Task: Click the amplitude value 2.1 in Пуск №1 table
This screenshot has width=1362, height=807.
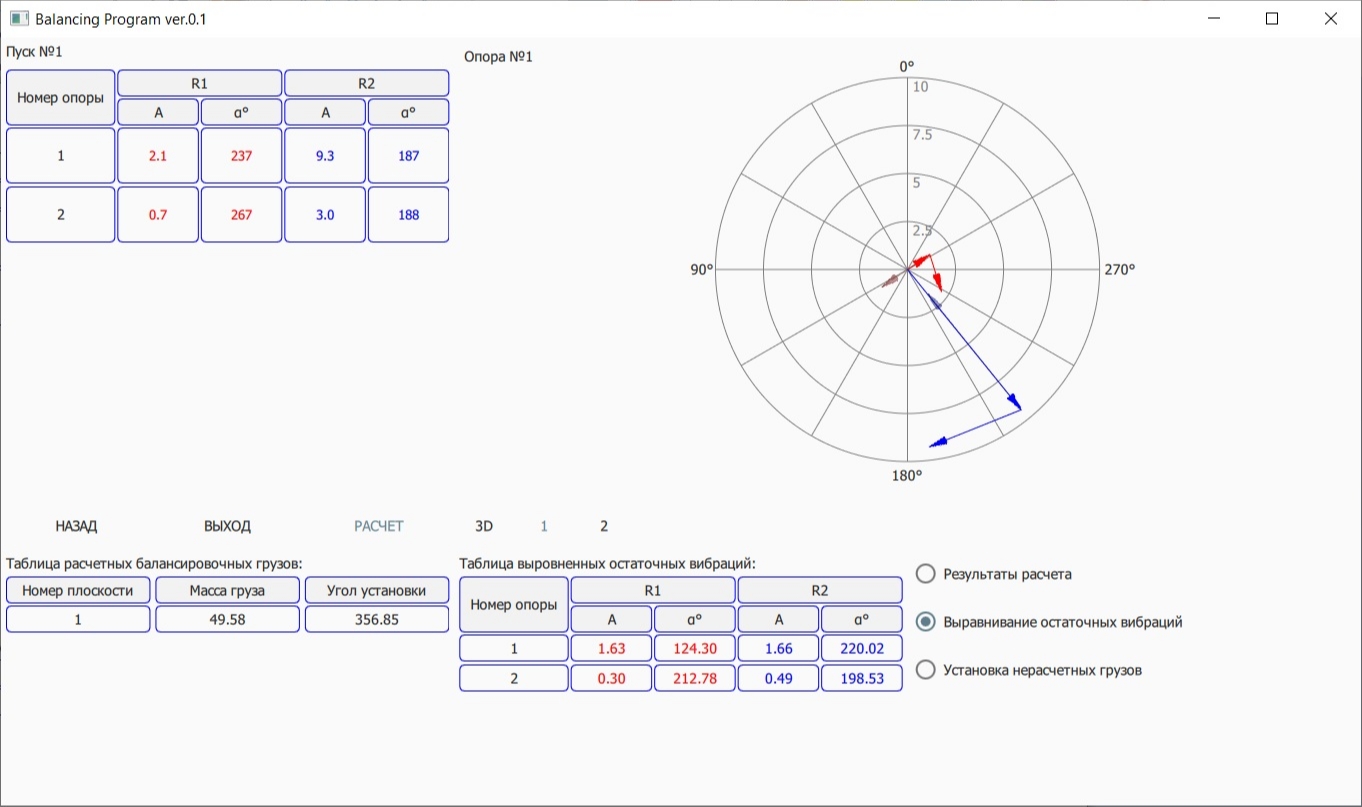Action: coord(158,155)
